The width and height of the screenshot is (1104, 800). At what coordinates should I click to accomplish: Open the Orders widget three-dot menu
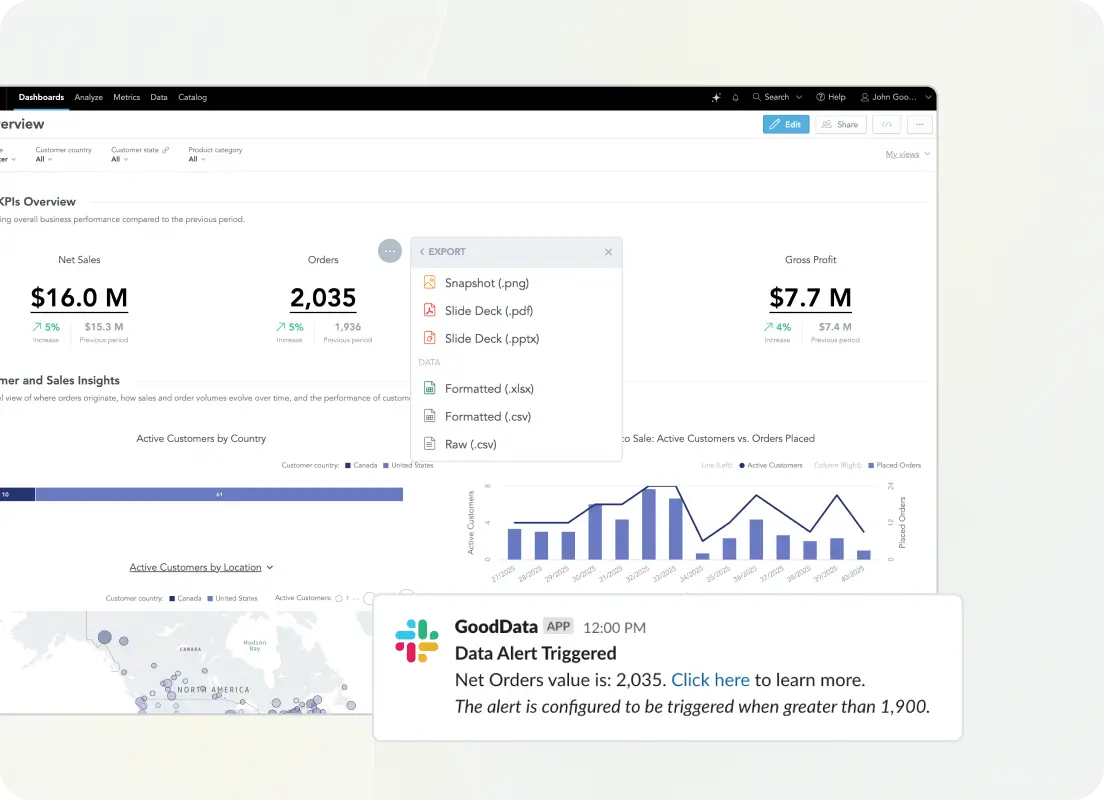click(390, 252)
